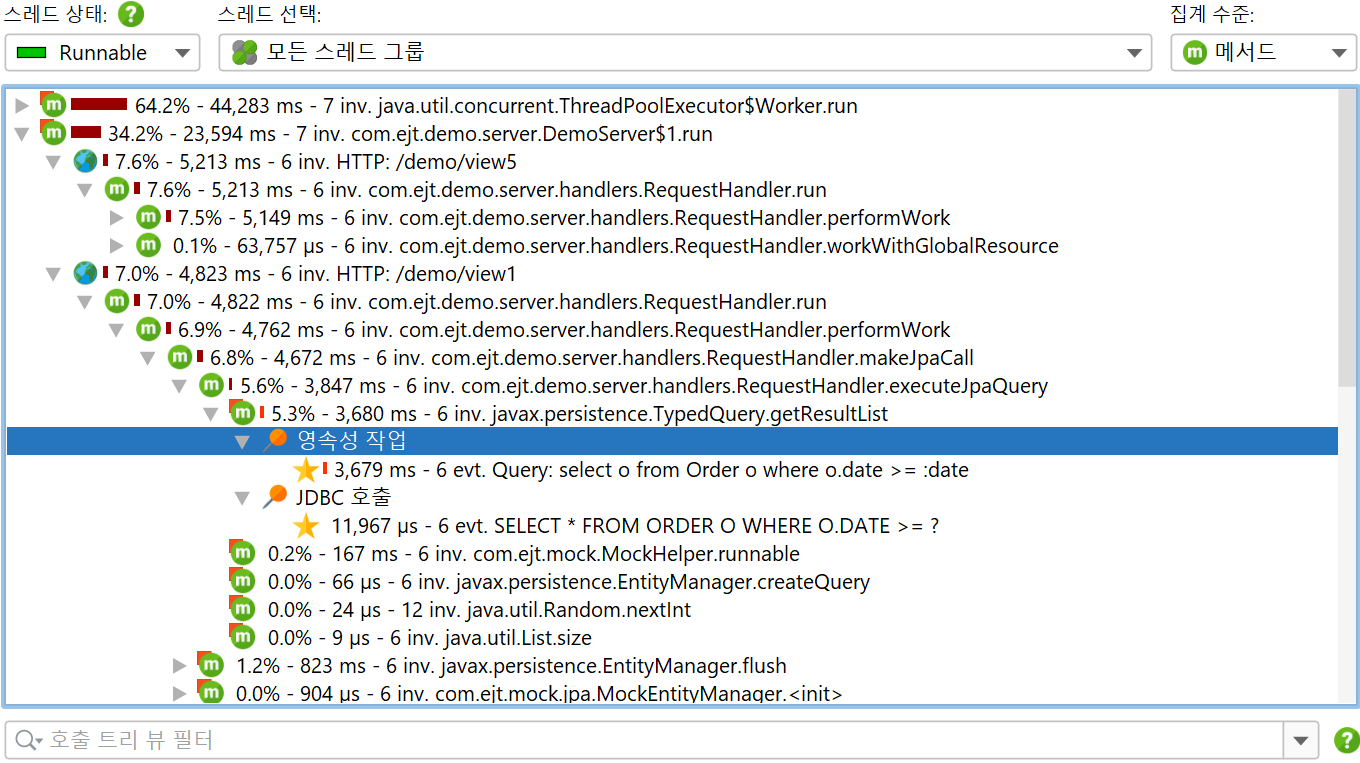
Task: Click method icon of ThreadPoolExecutor$Worker.run
Action: 53,105
